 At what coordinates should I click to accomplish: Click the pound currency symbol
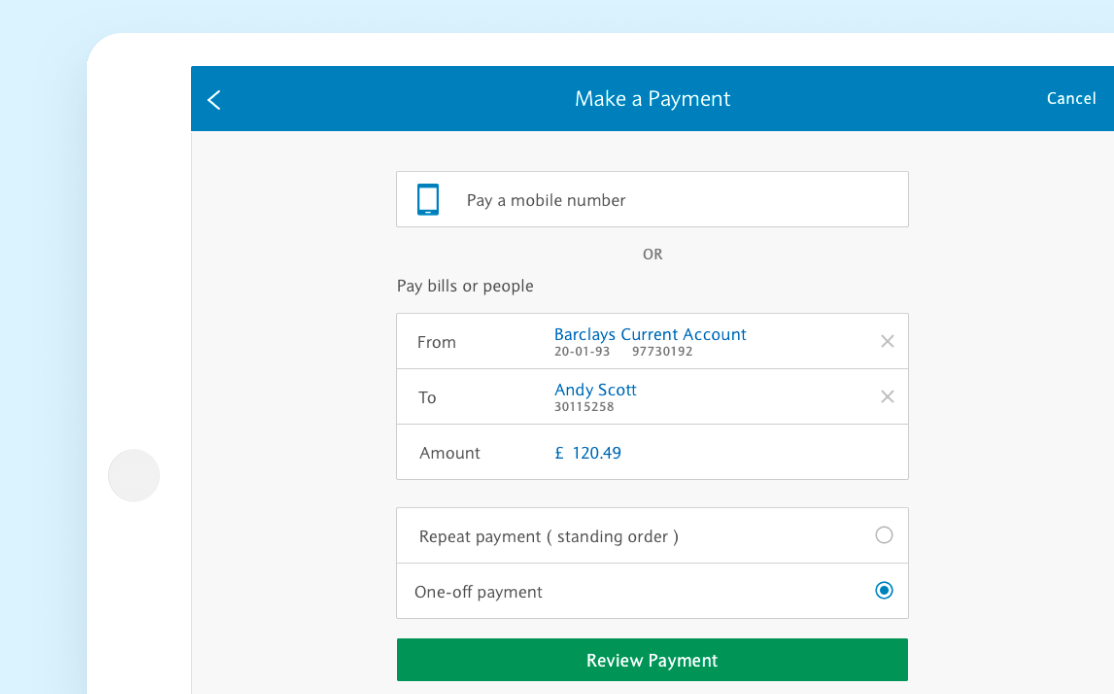pos(559,453)
